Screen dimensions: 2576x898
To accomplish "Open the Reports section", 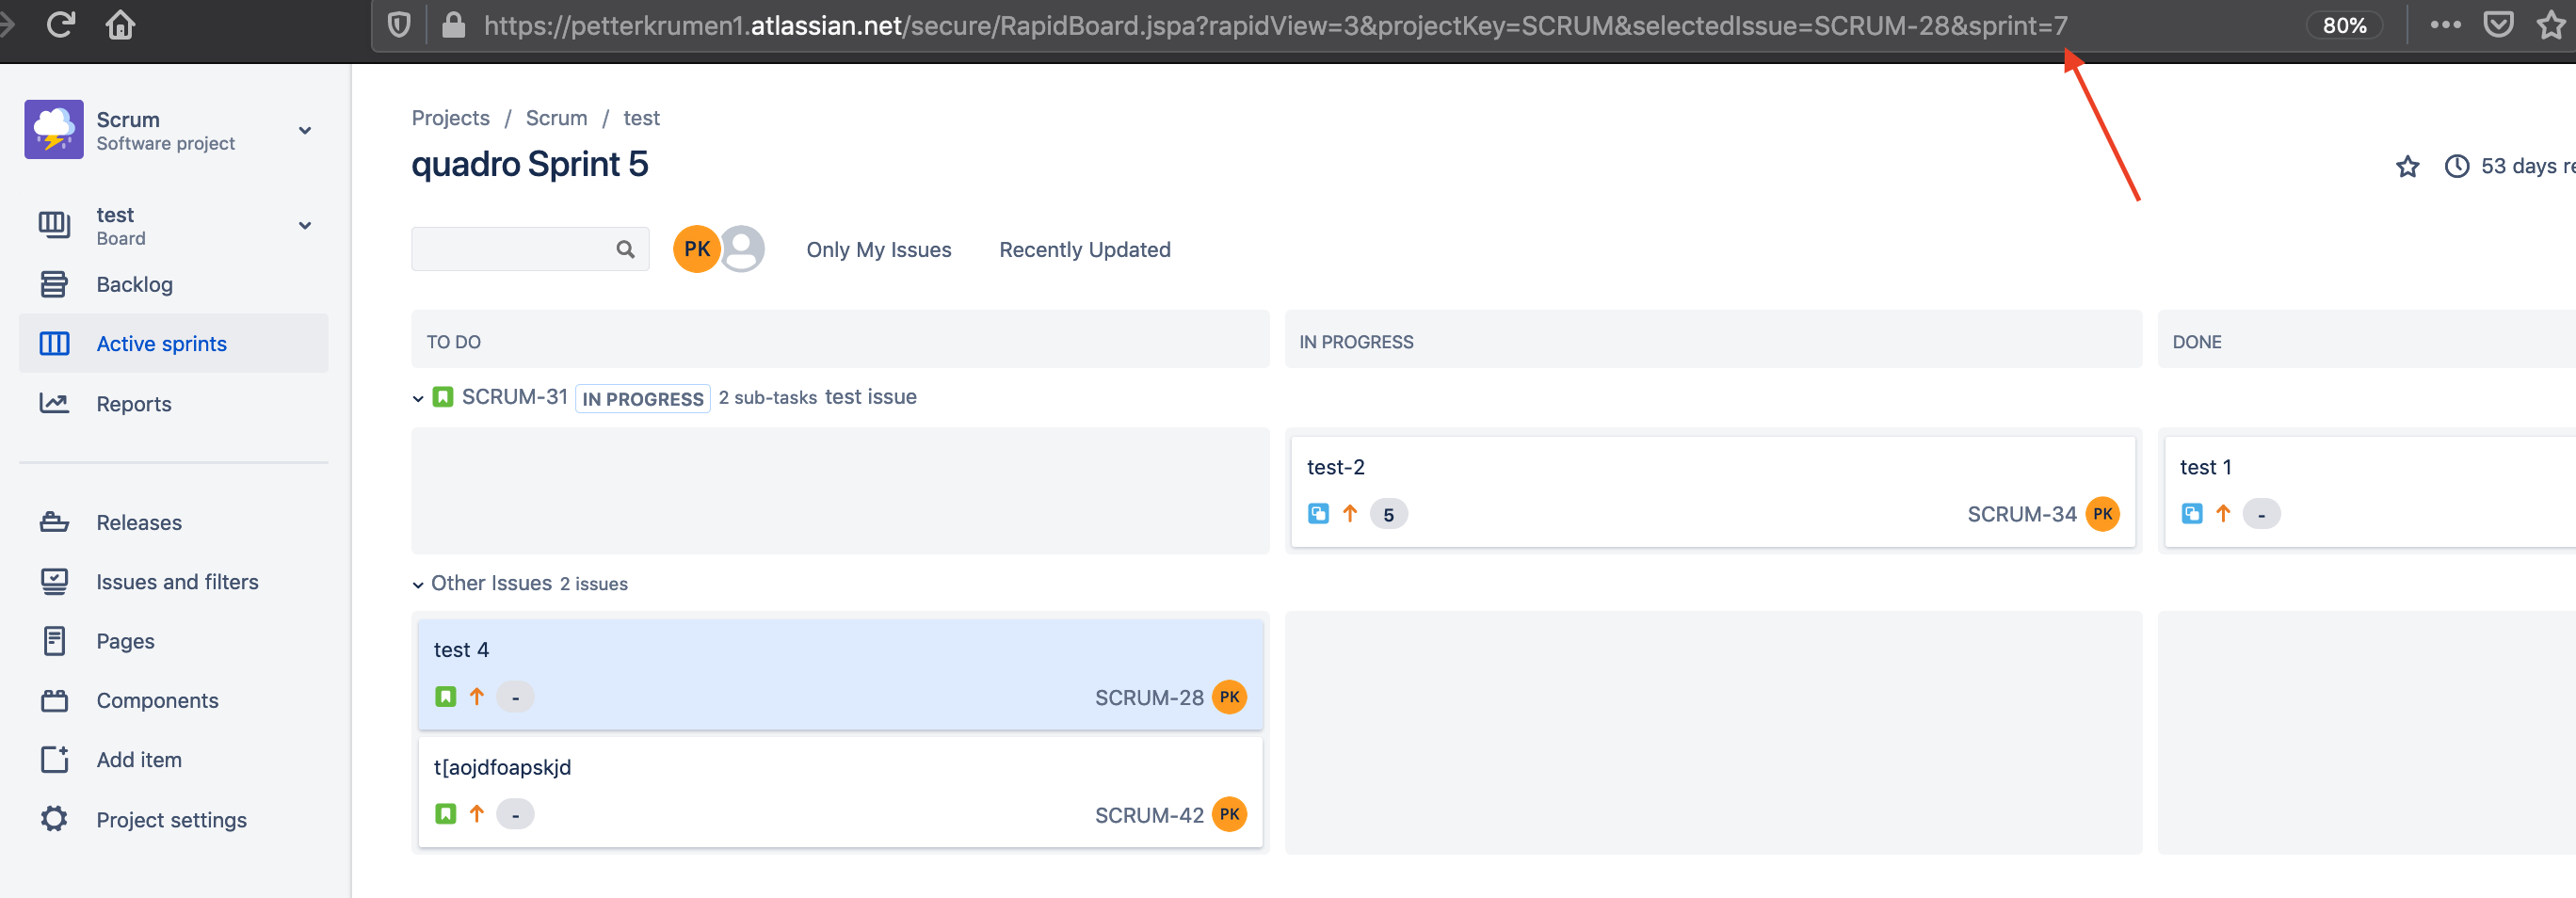I will point(135,403).
